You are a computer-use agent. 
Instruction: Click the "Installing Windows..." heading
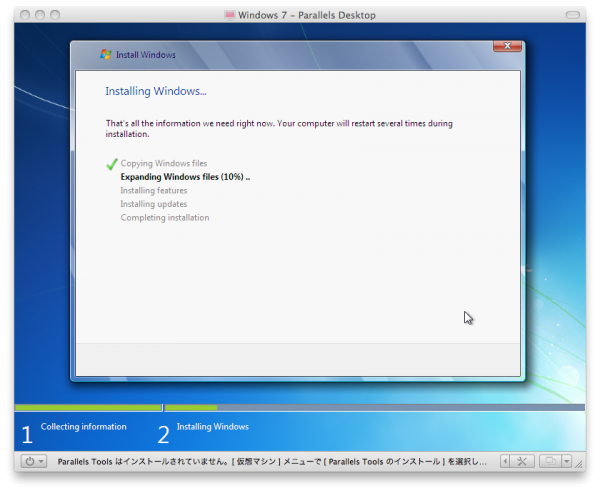(x=156, y=91)
